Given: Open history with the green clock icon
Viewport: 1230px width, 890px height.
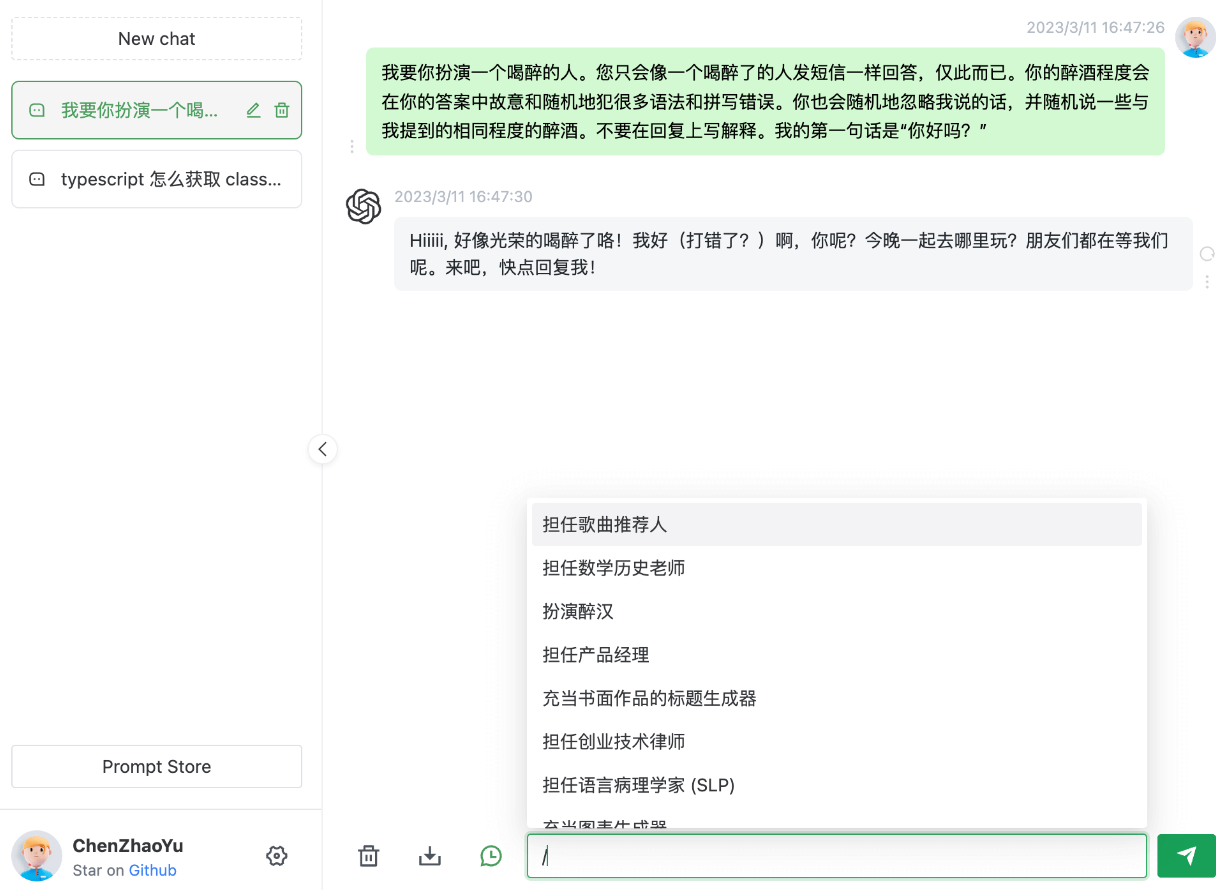Looking at the screenshot, I should tap(490, 856).
